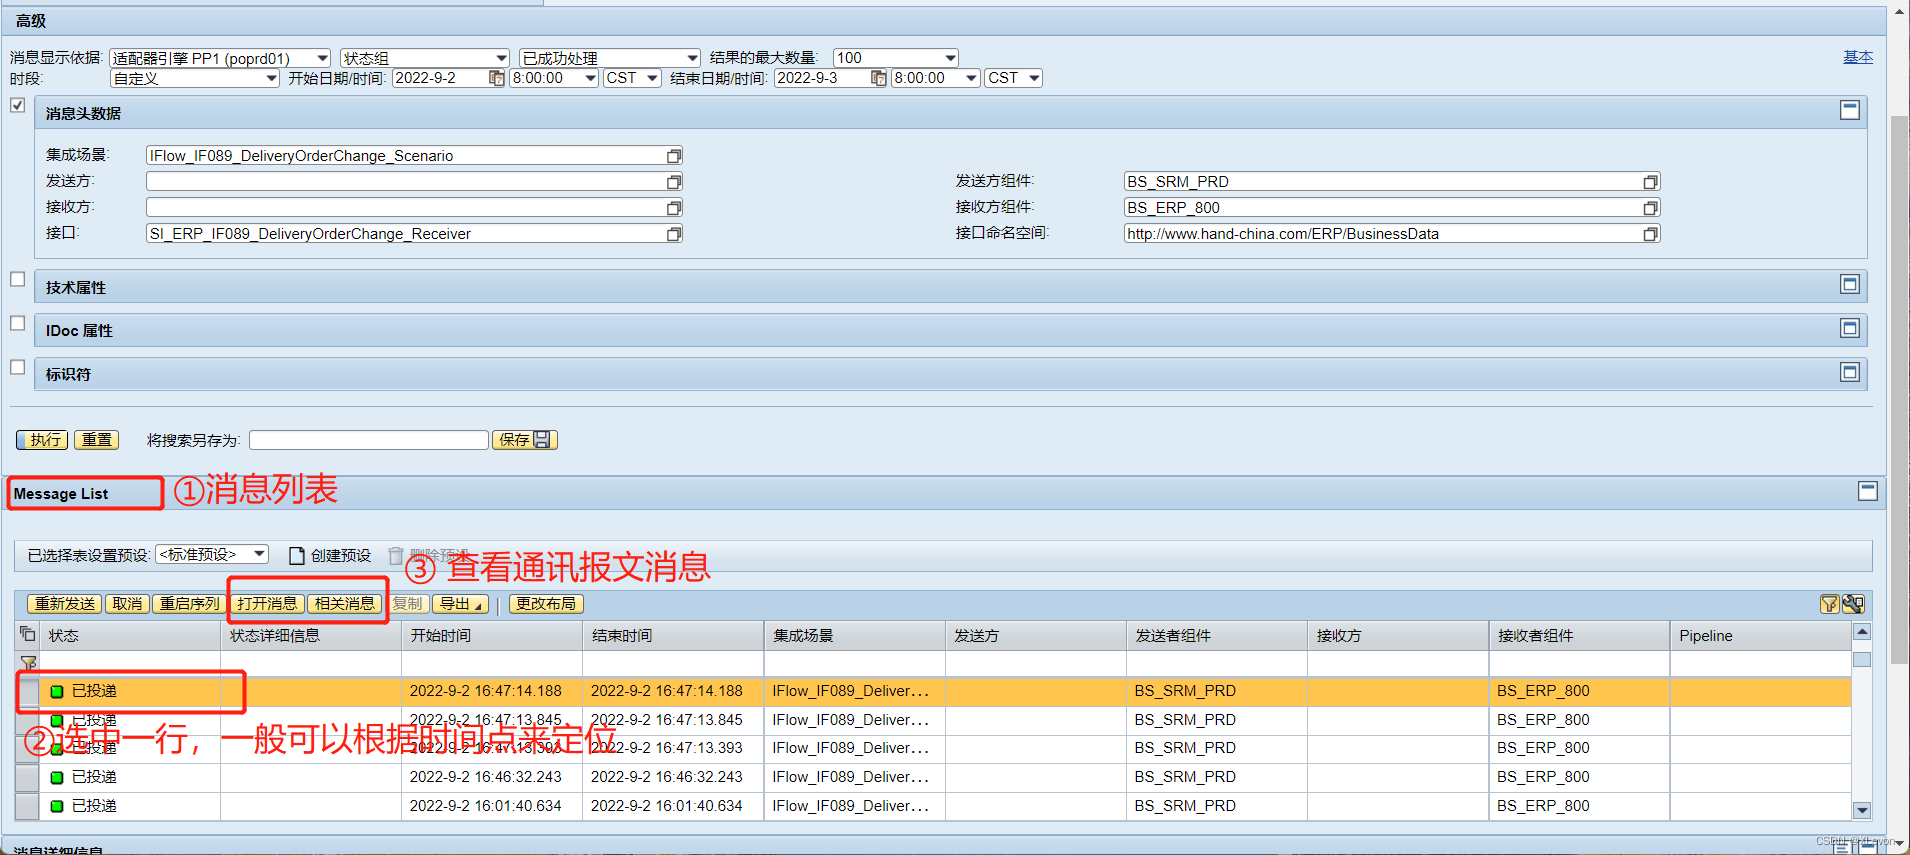Select all rows icon in table header
Image resolution: width=1910 pixels, height=855 pixels.
point(28,634)
